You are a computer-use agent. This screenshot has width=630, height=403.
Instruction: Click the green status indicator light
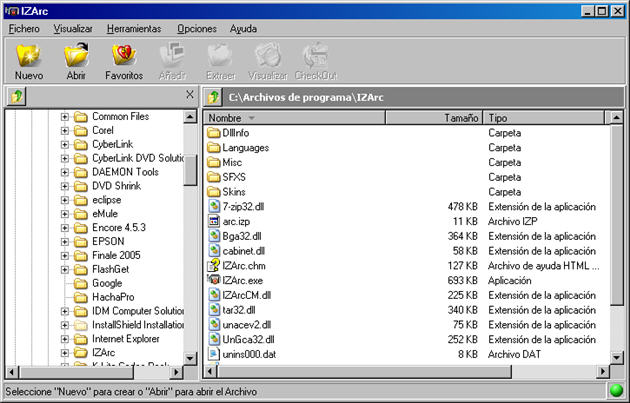616,391
